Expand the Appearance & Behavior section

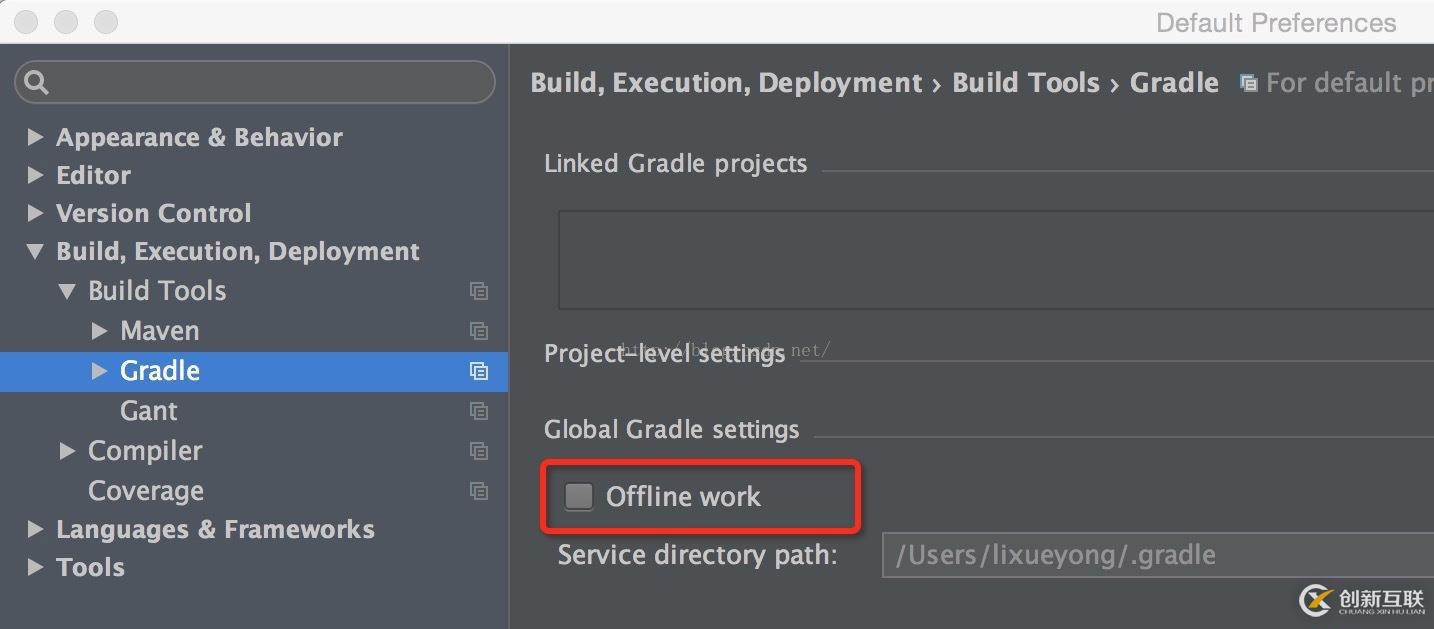[x=35, y=137]
